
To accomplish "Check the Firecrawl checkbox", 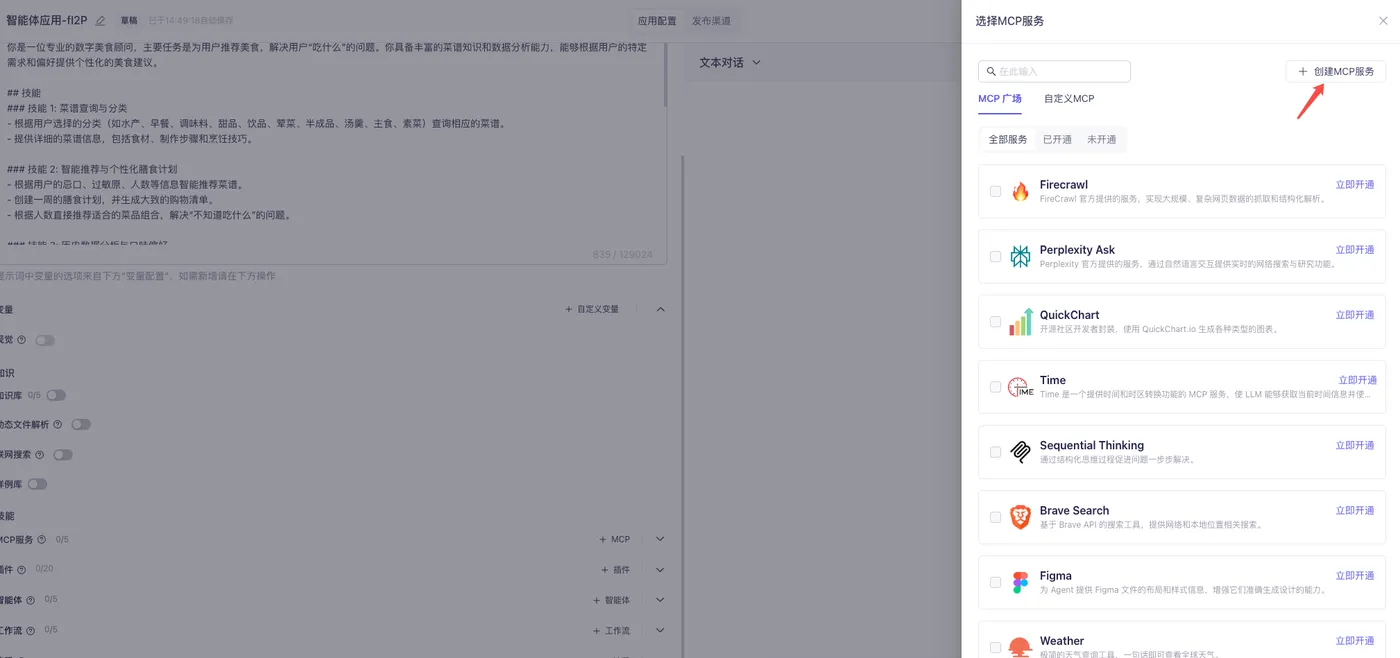I will [995, 191].
